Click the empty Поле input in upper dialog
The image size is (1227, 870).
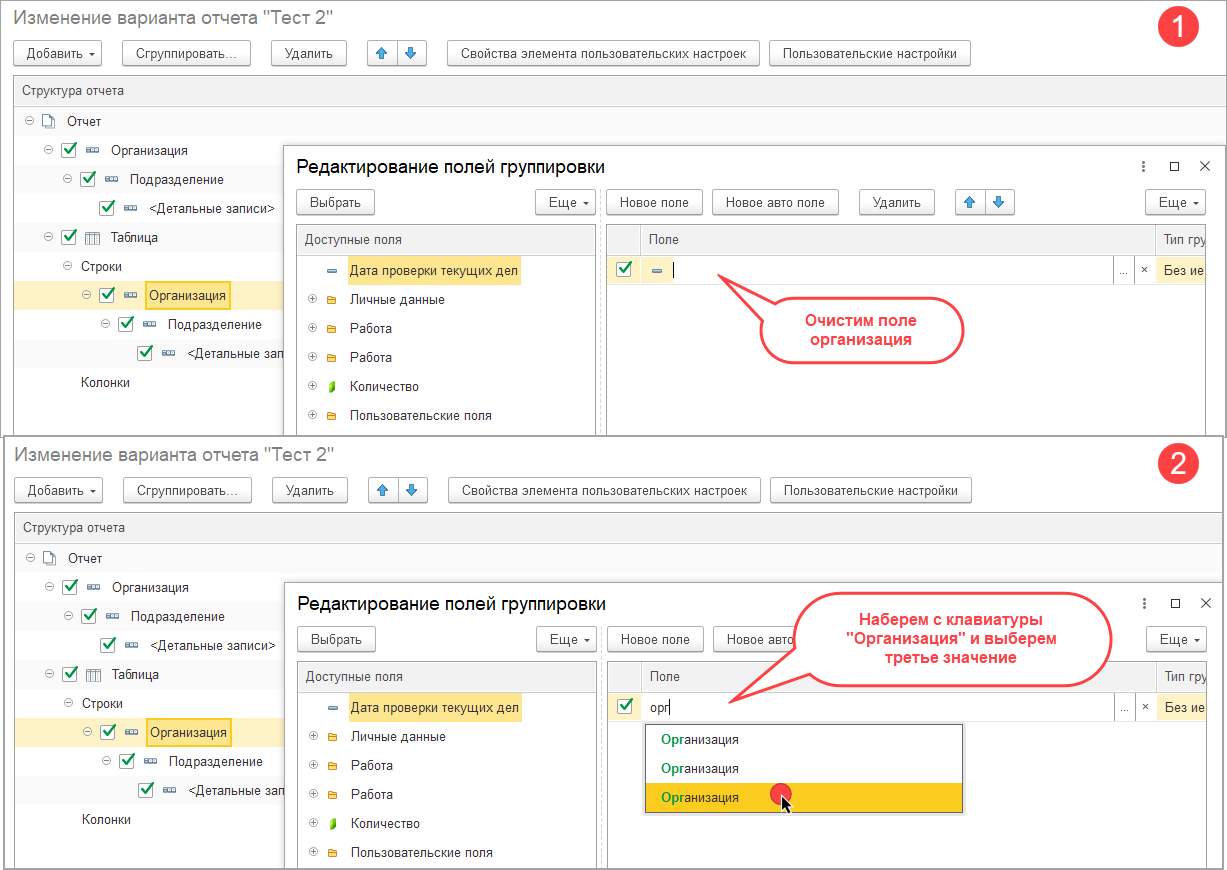coord(892,270)
